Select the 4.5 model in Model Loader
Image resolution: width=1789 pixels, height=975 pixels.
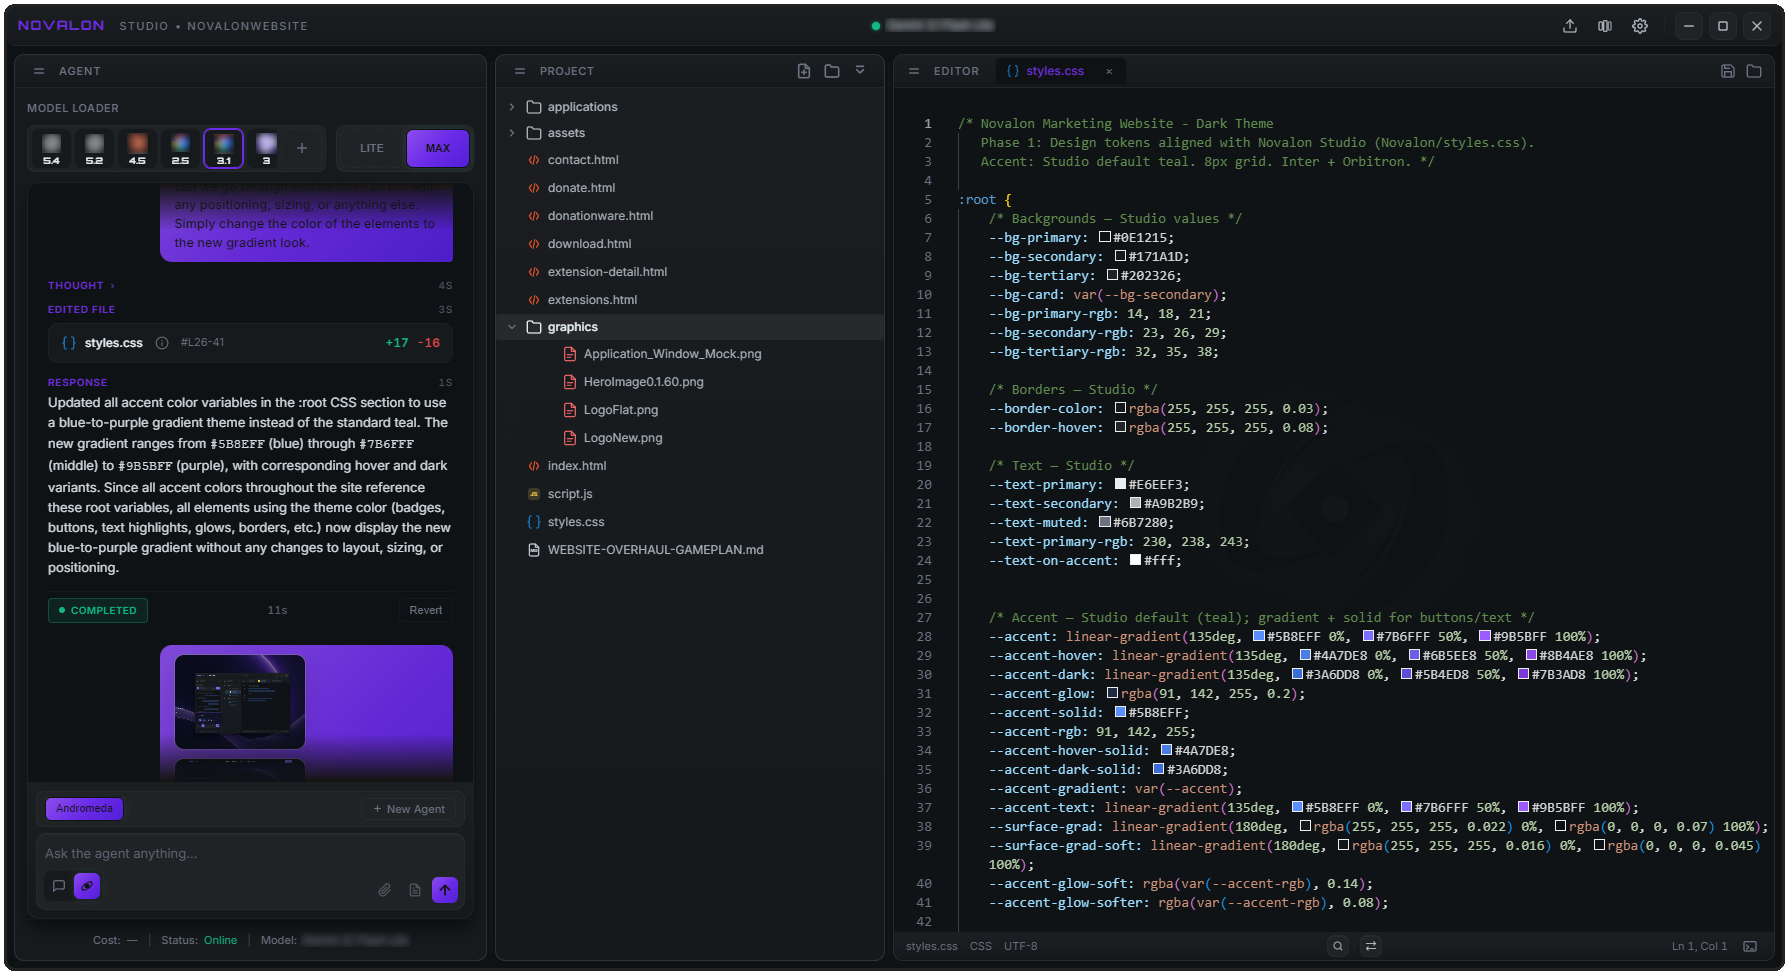(137, 148)
